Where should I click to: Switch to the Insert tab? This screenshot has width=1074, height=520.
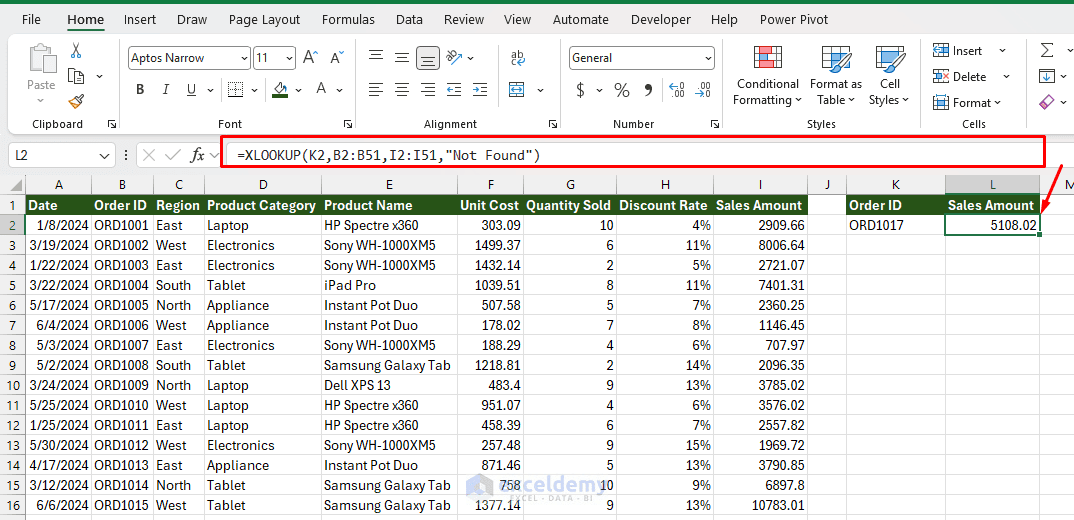[x=140, y=20]
